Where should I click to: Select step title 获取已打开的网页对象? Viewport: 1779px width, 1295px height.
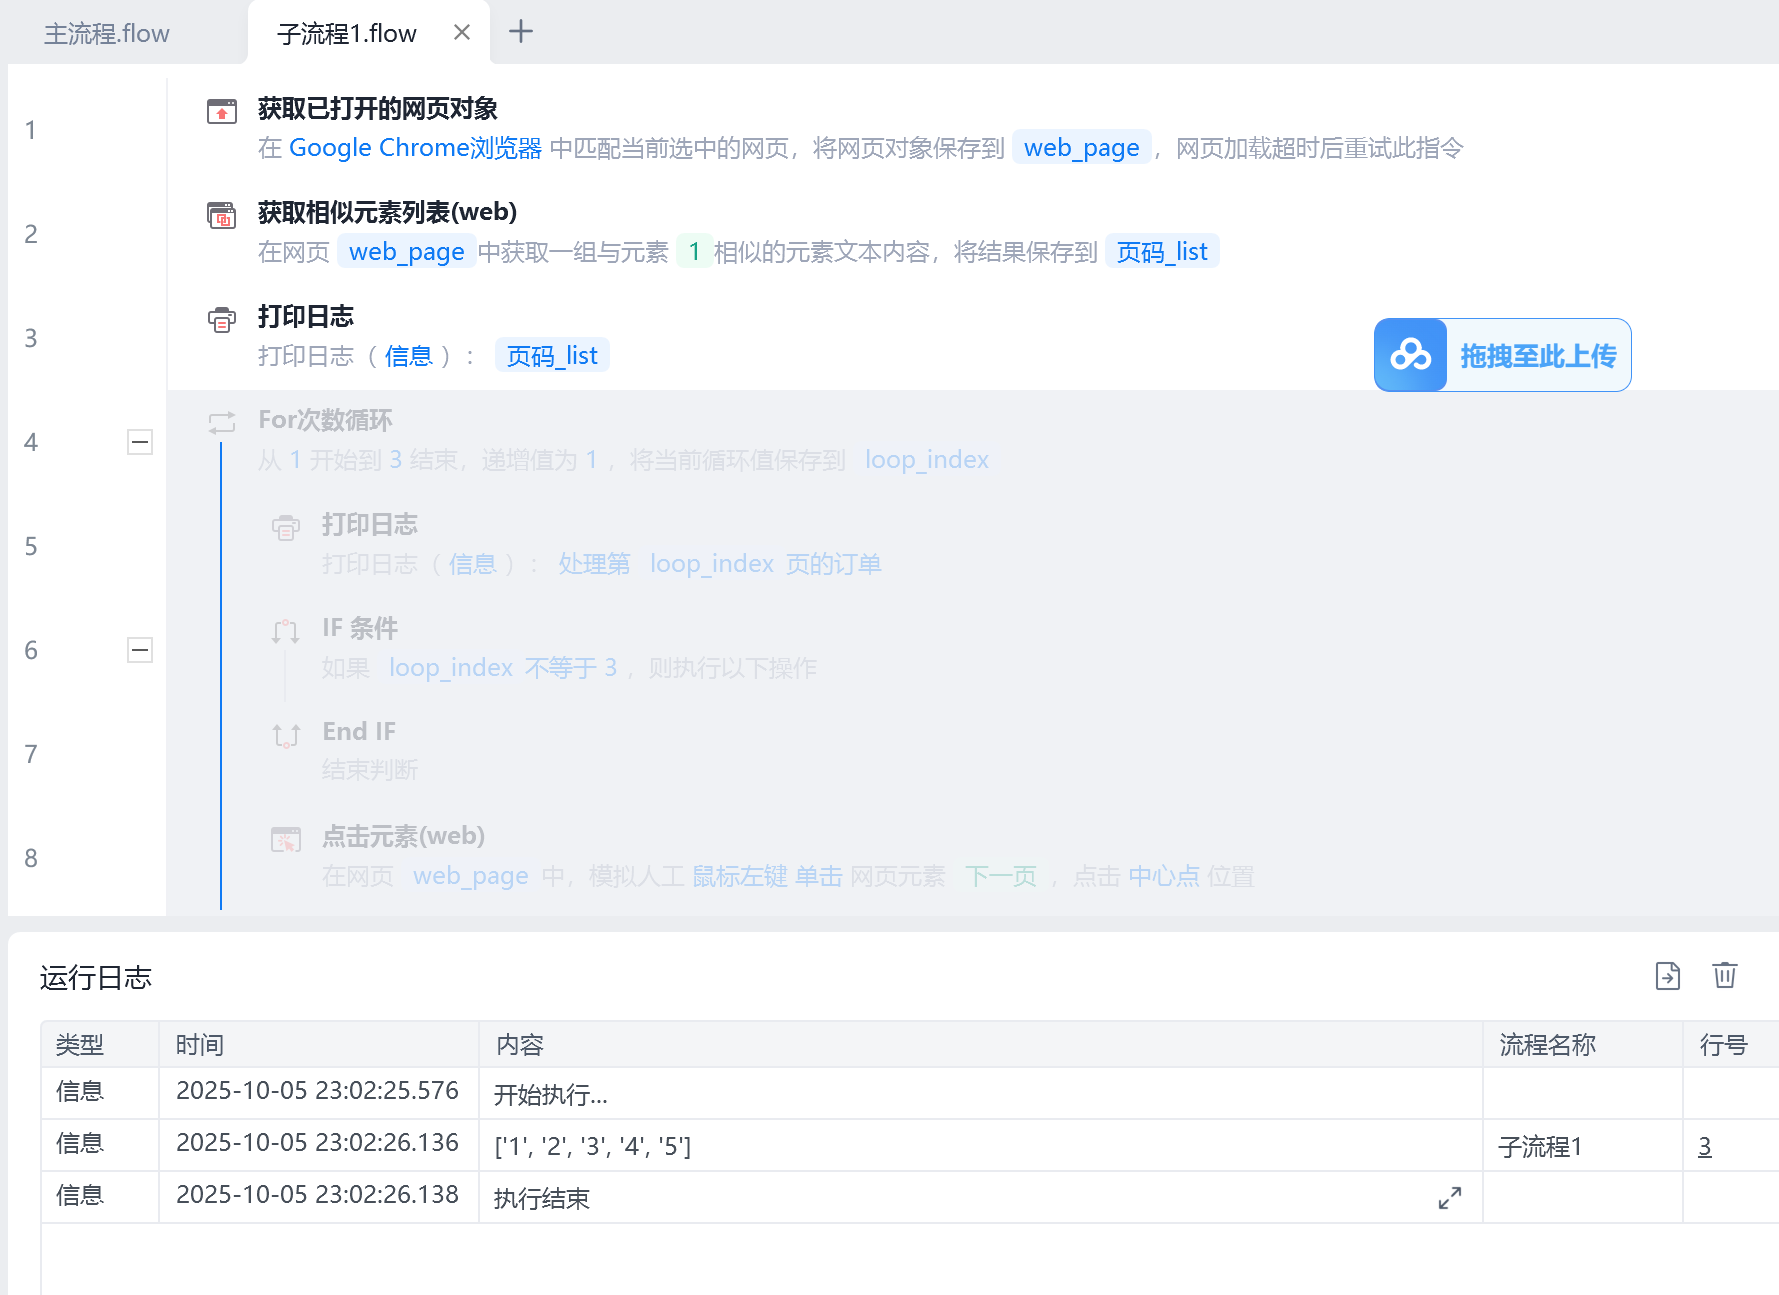pyautogui.click(x=378, y=109)
